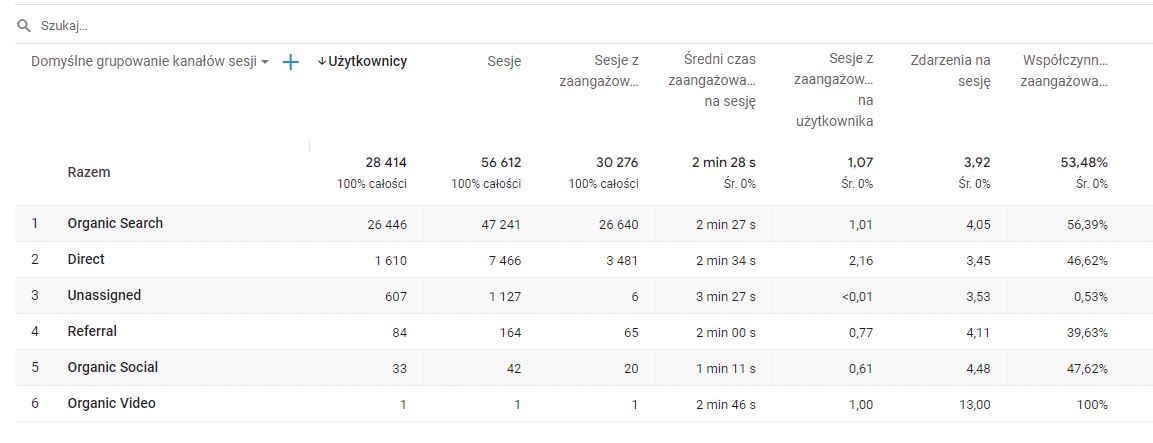Sort by Średni czas zaangażowa… na sesję header

[x=712, y=81]
